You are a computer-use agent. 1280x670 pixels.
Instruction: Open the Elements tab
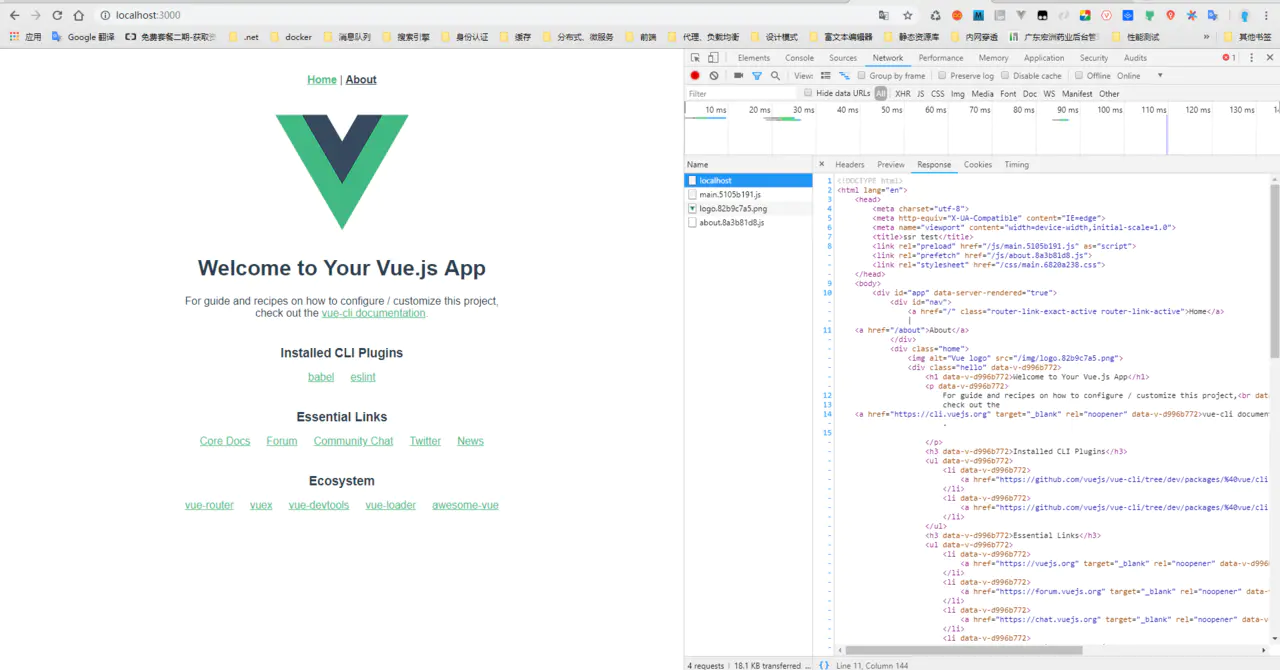click(754, 58)
